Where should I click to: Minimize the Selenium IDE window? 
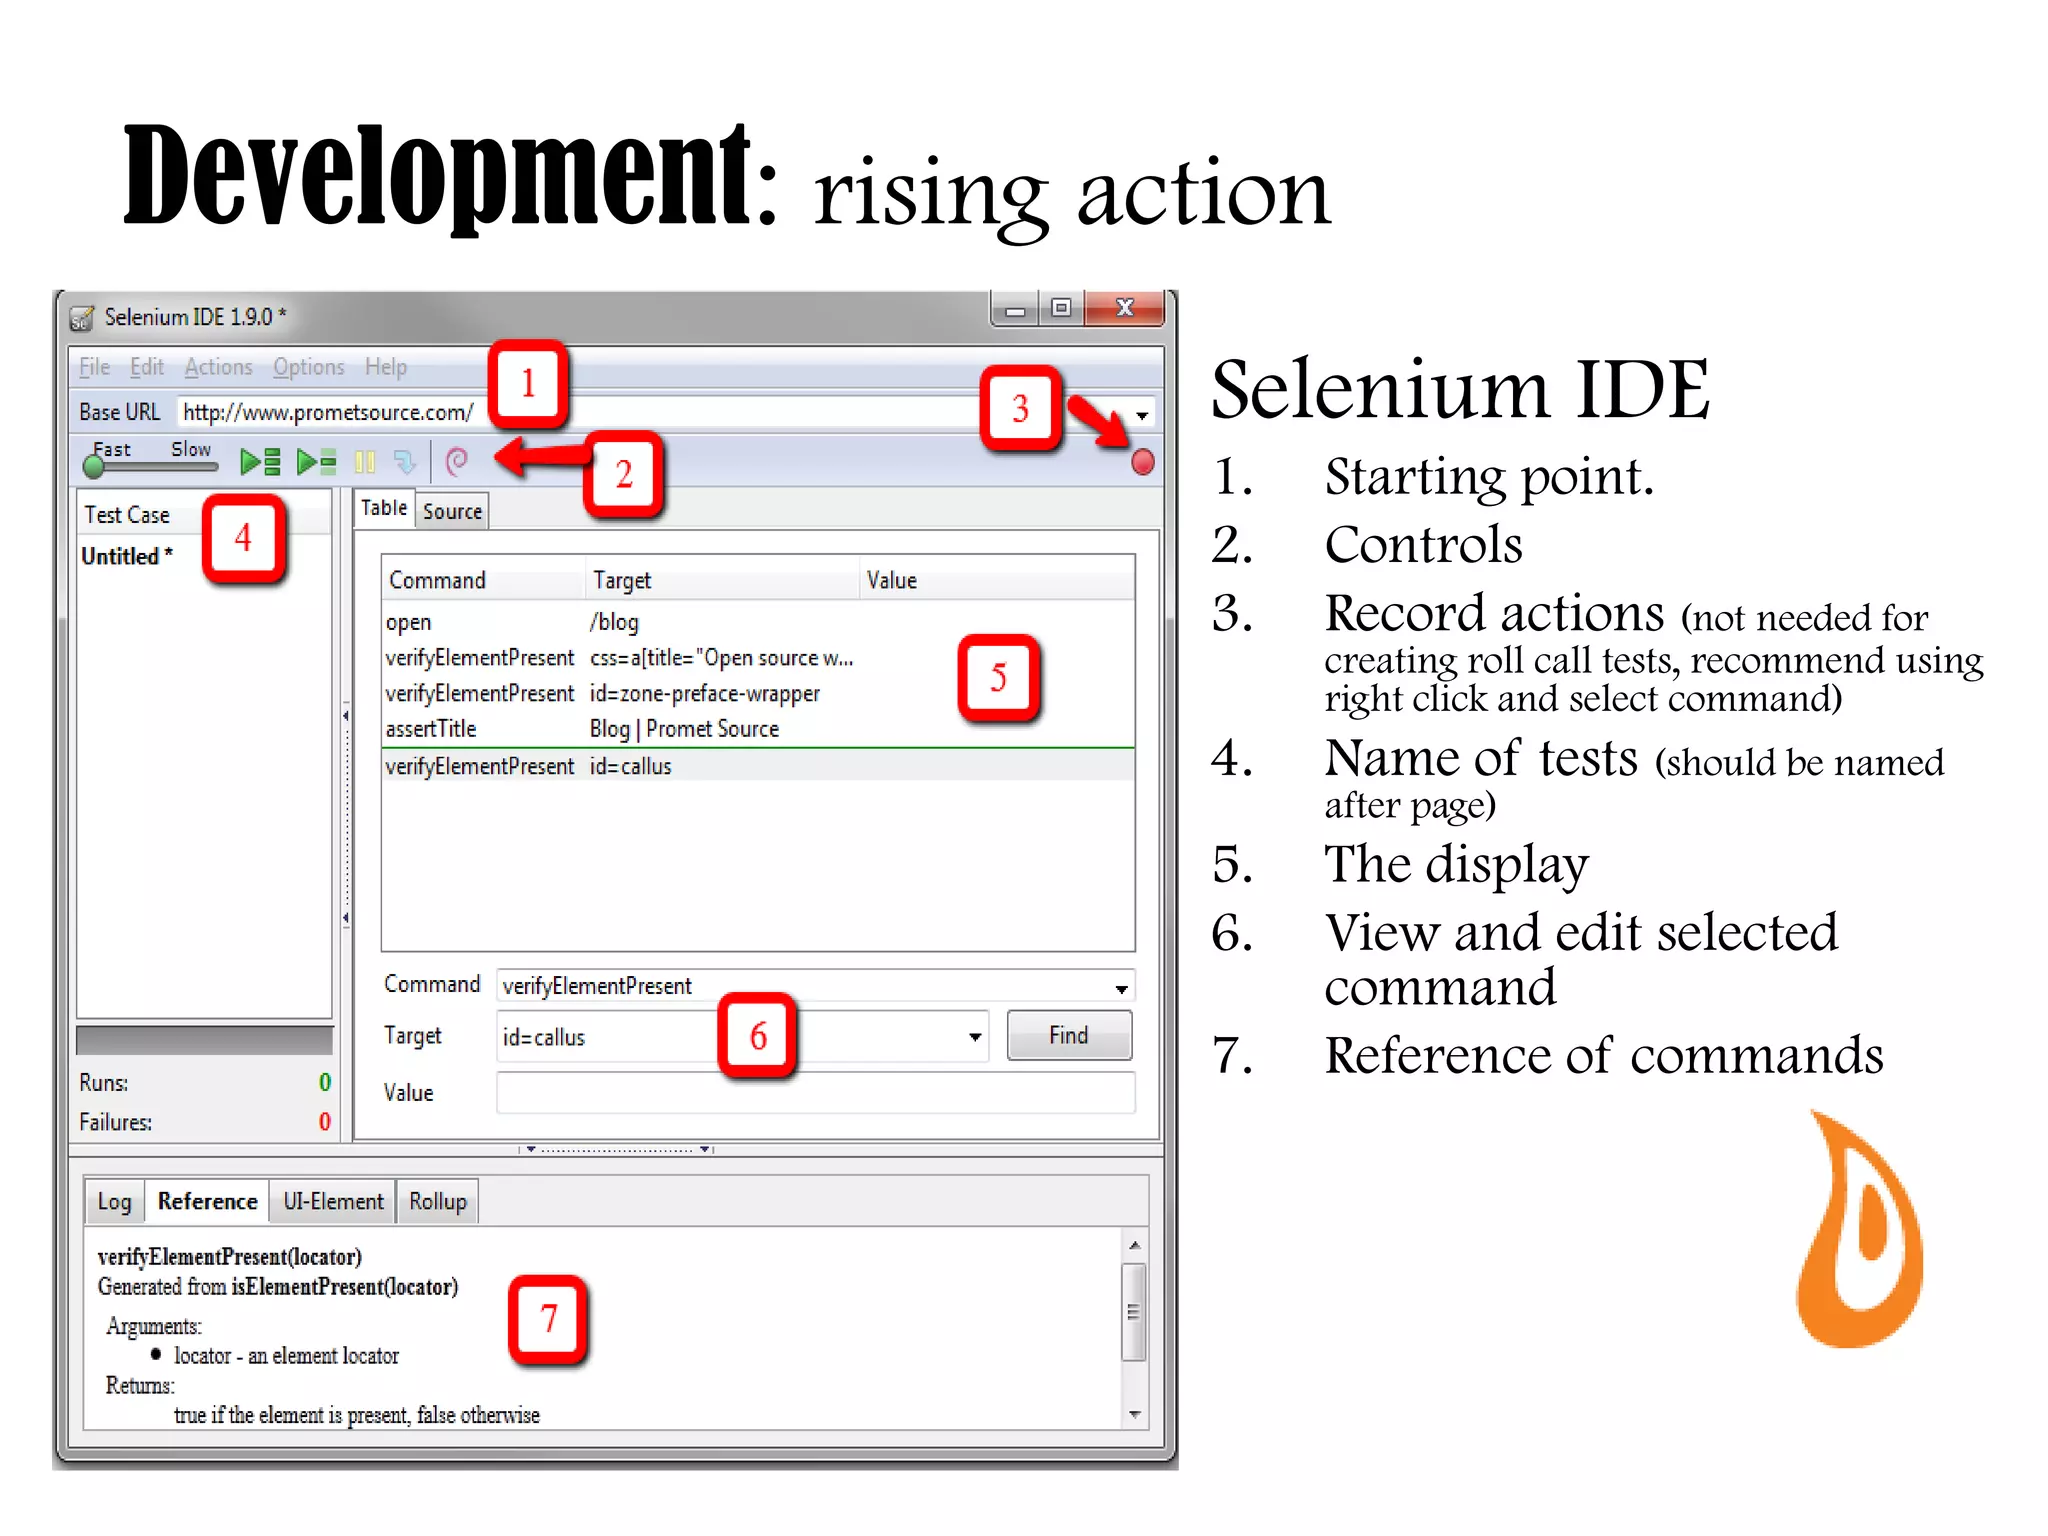1015,309
